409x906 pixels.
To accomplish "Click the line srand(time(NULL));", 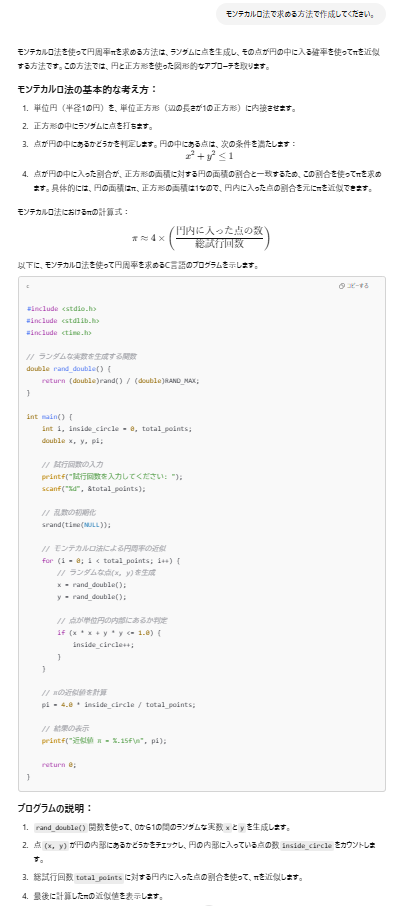I will (x=76, y=525).
